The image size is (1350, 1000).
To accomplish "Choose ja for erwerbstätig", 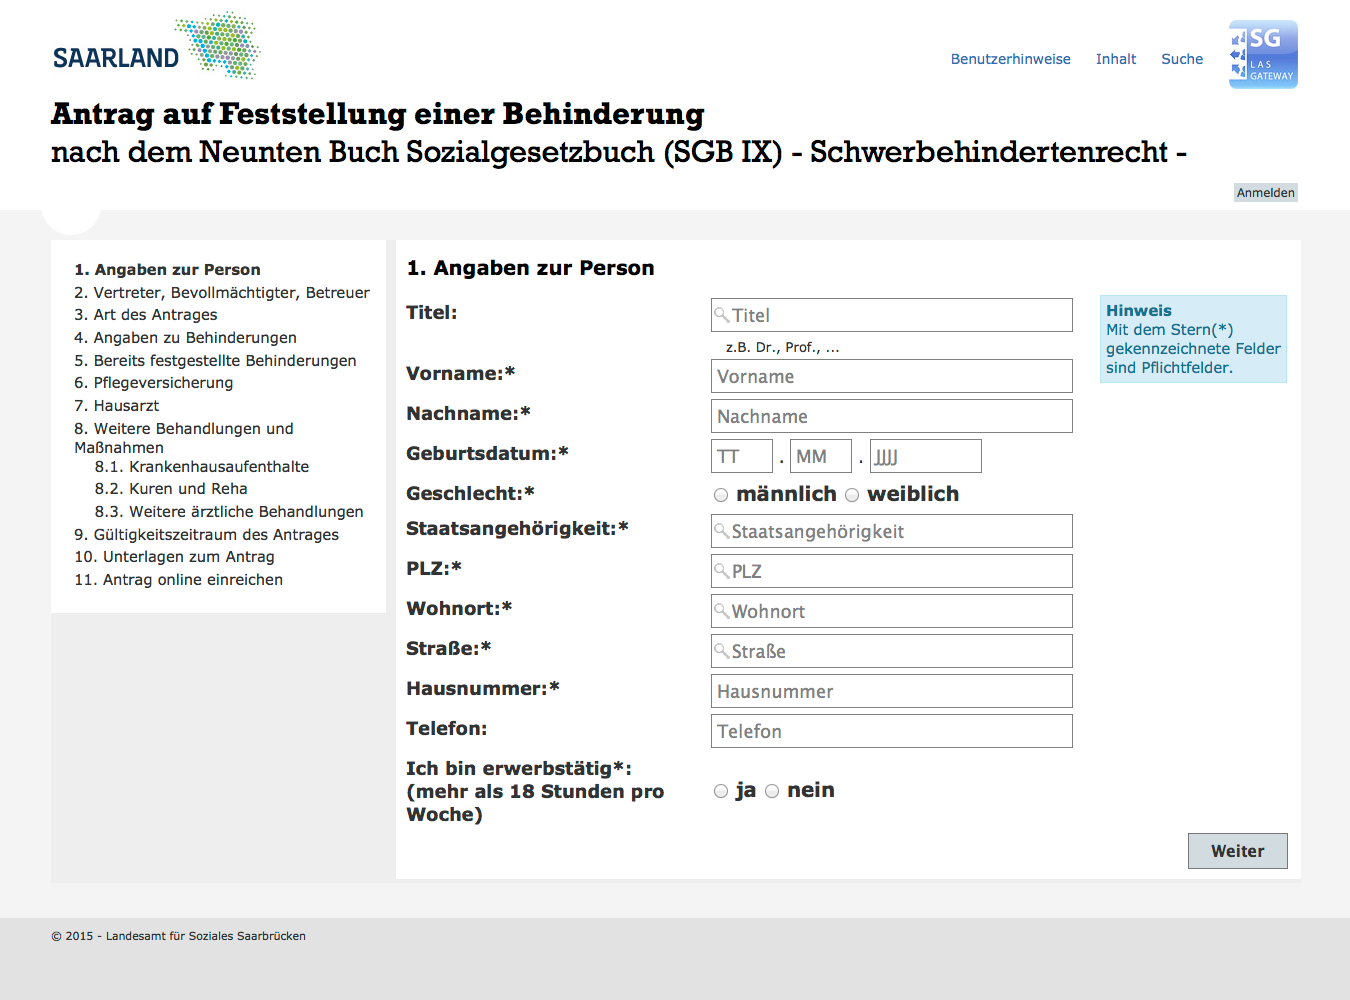I will (x=721, y=791).
